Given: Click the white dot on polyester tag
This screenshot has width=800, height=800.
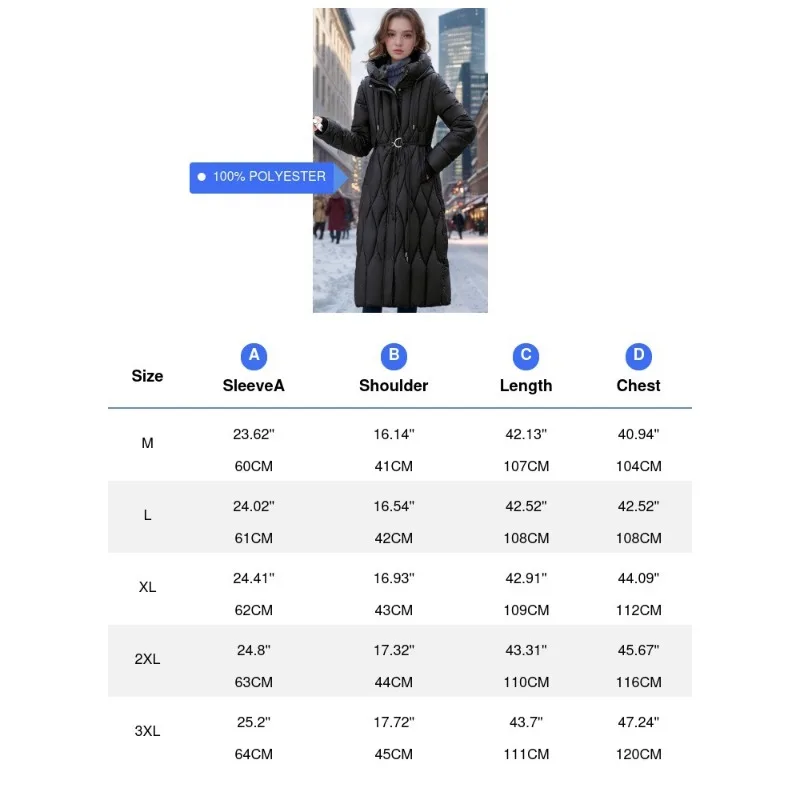Looking at the screenshot, I should point(201,177).
